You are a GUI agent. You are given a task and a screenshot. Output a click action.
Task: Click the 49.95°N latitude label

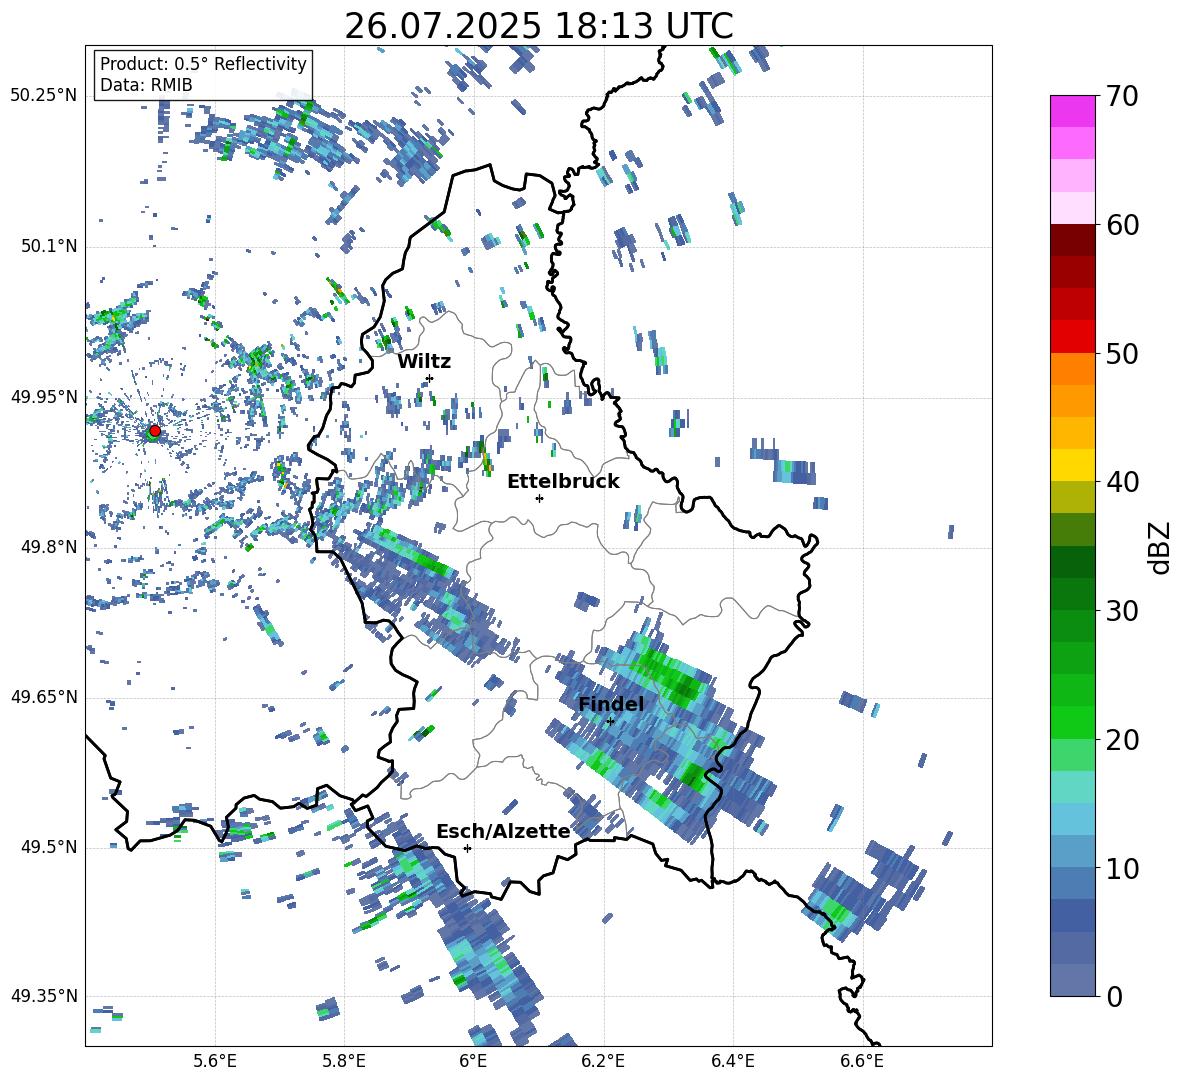pos(44,397)
